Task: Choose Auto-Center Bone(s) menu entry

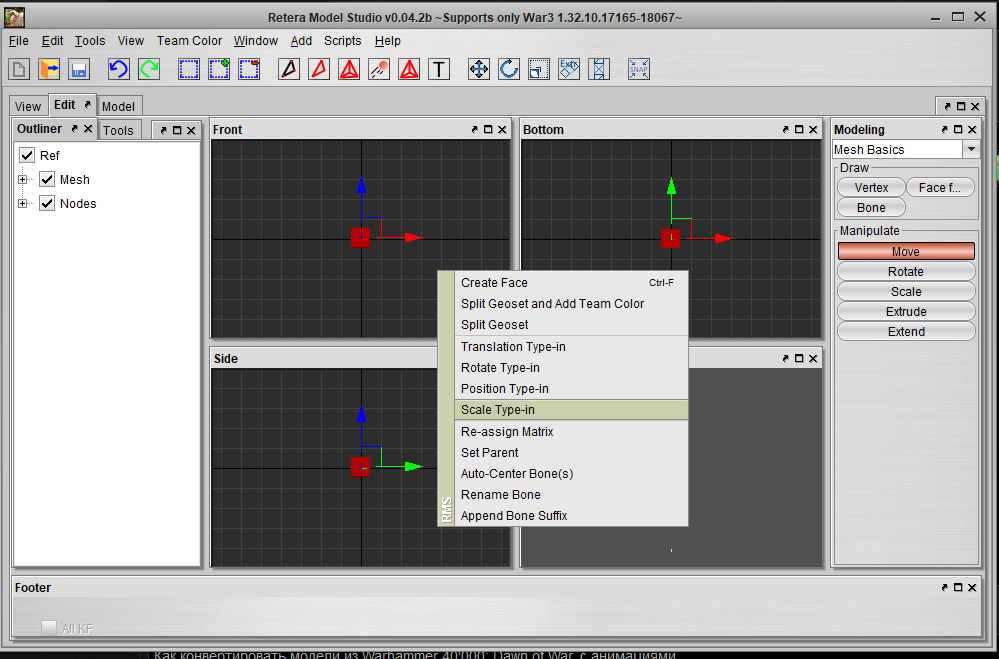Action: click(571, 474)
